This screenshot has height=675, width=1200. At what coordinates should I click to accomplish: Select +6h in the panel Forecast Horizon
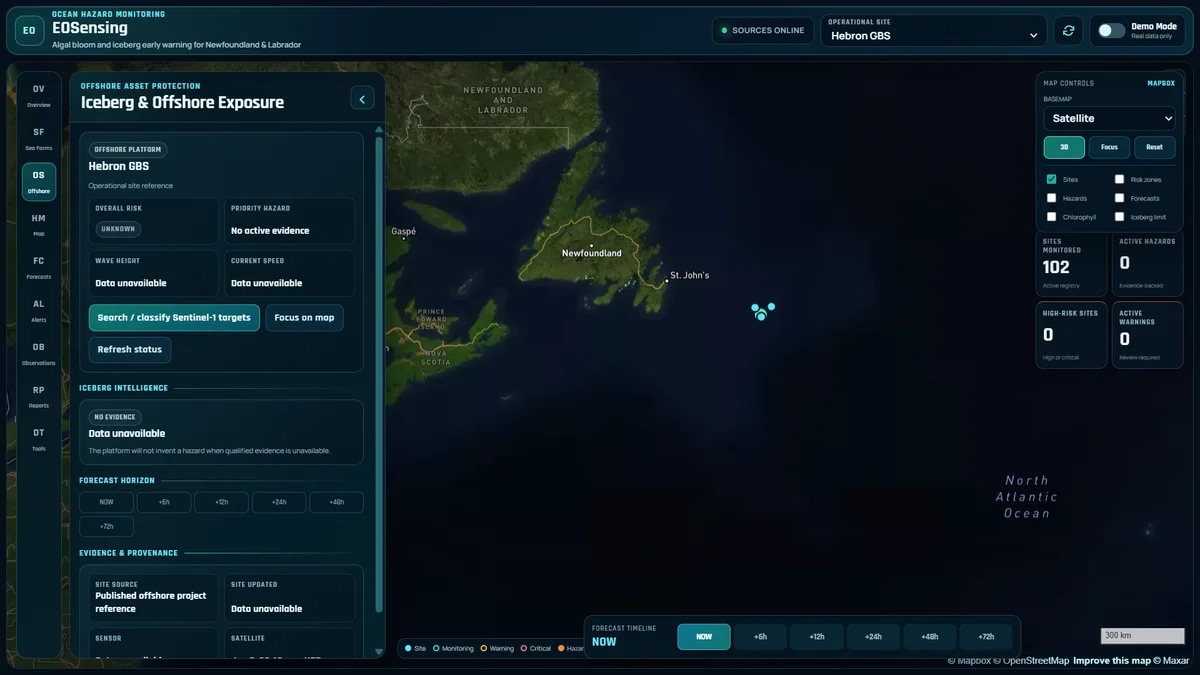[x=163, y=502]
